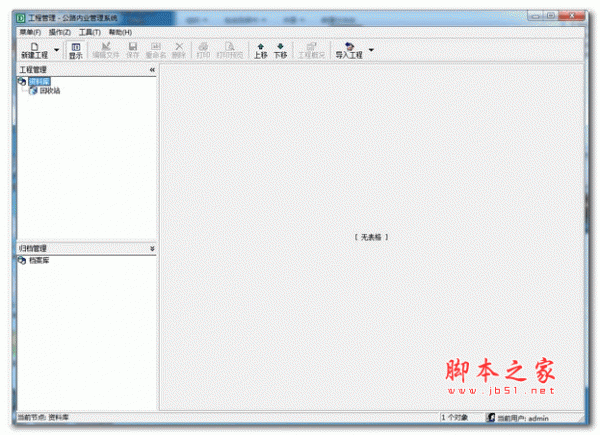
Task: Select the 档案库 archive node
Action: point(39,261)
